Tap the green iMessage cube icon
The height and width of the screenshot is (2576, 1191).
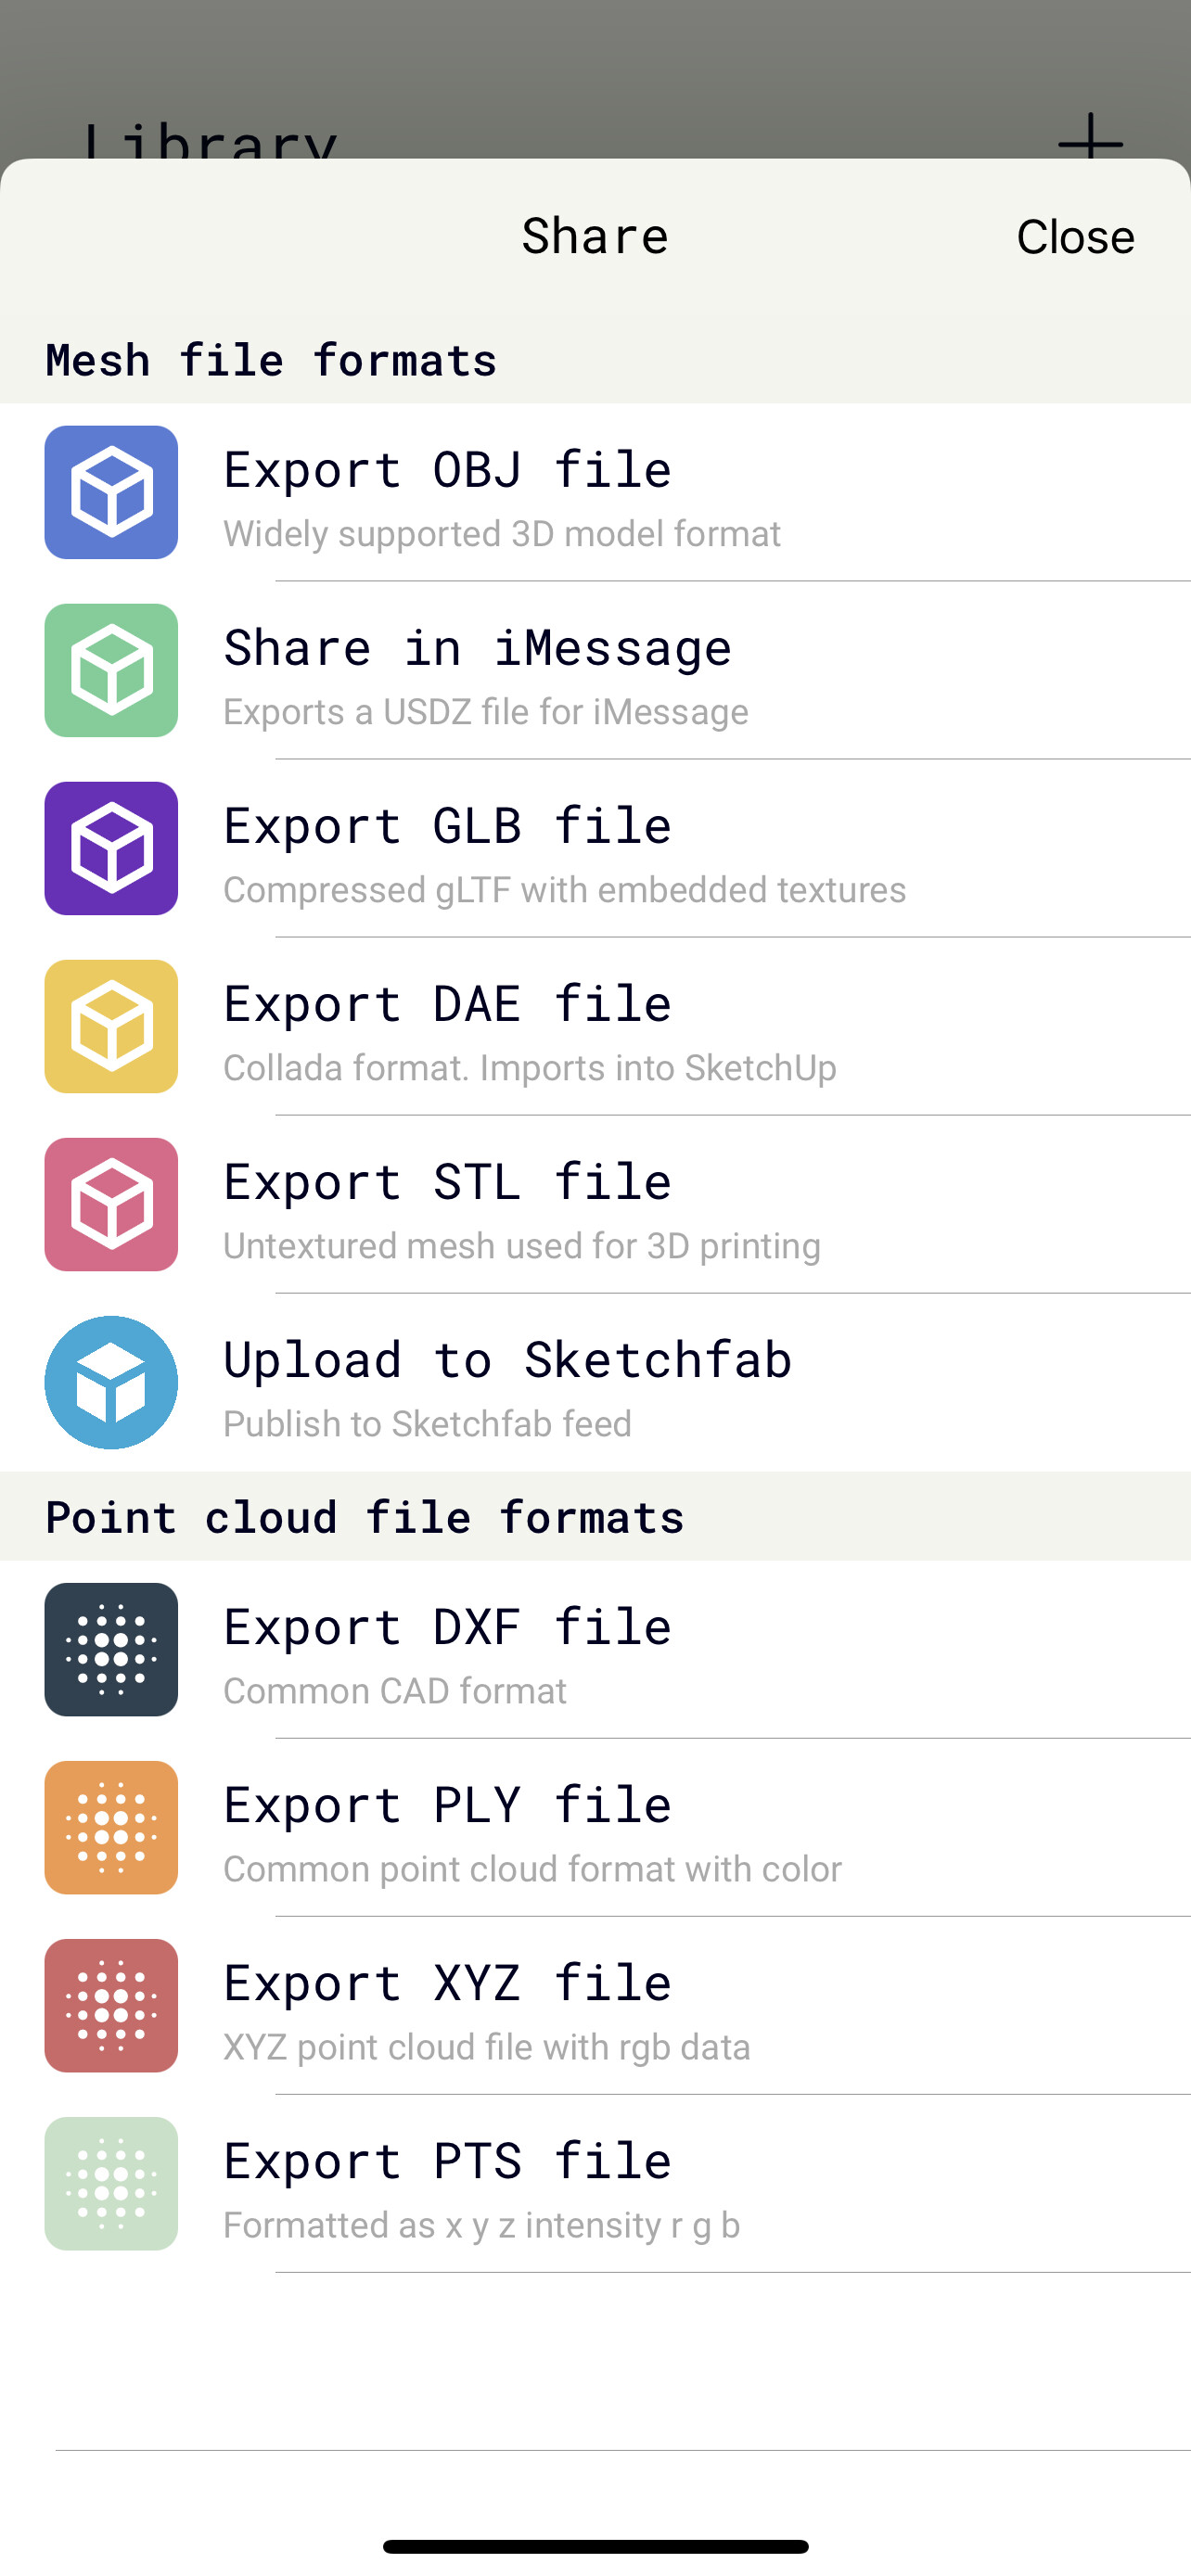111,670
